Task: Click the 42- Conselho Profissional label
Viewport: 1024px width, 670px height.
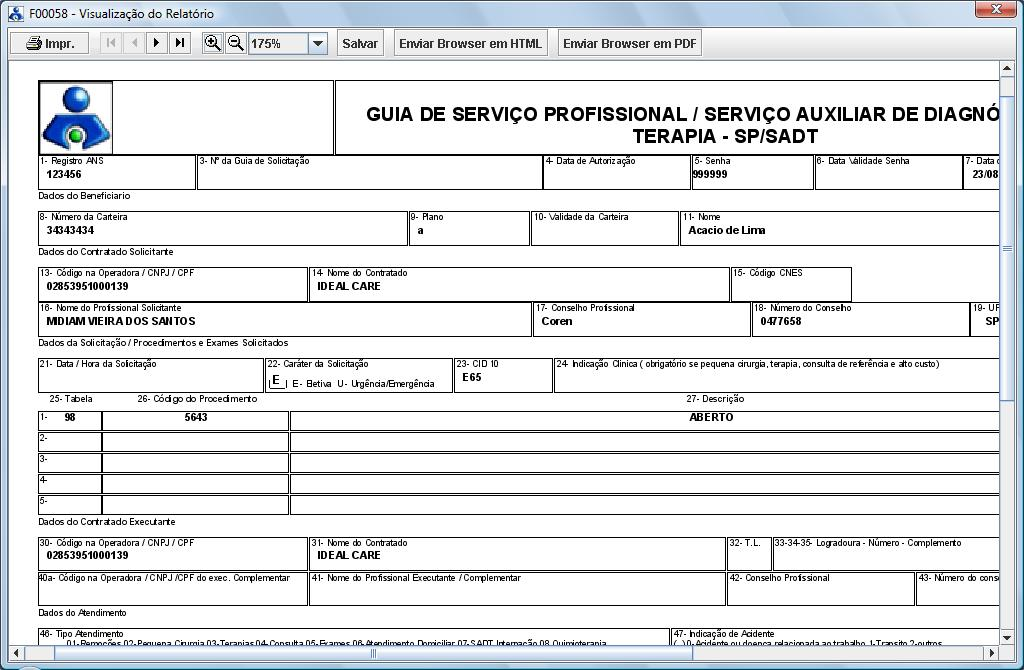Action: [x=779, y=579]
